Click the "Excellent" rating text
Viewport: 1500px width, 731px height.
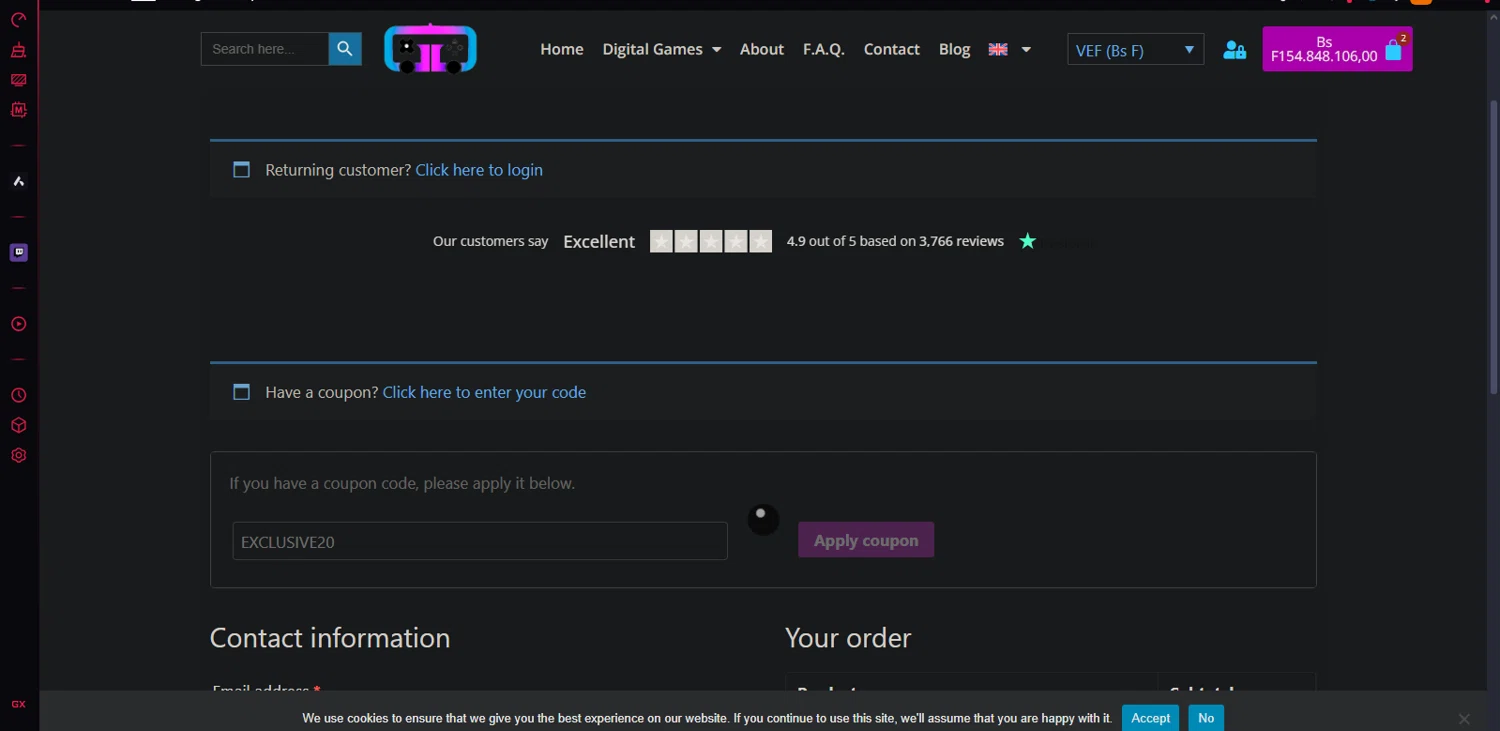(x=599, y=241)
